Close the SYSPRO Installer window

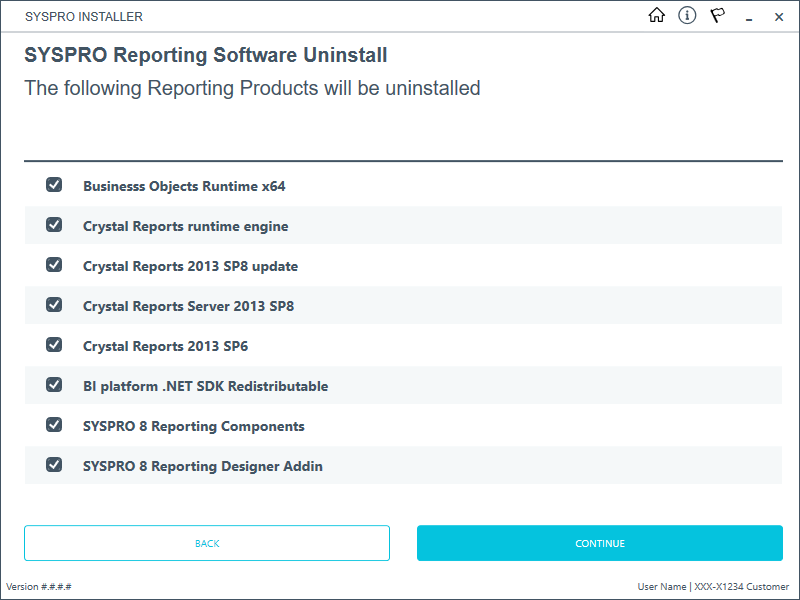tap(779, 17)
